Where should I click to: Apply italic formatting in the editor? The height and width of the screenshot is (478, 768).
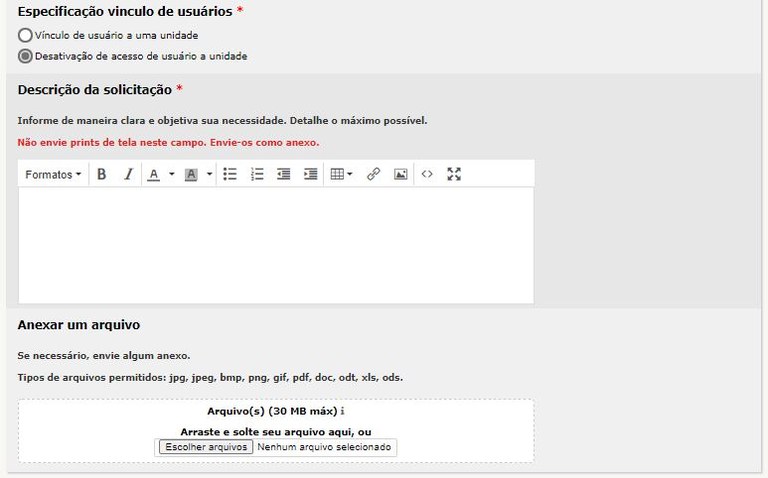[x=128, y=174]
